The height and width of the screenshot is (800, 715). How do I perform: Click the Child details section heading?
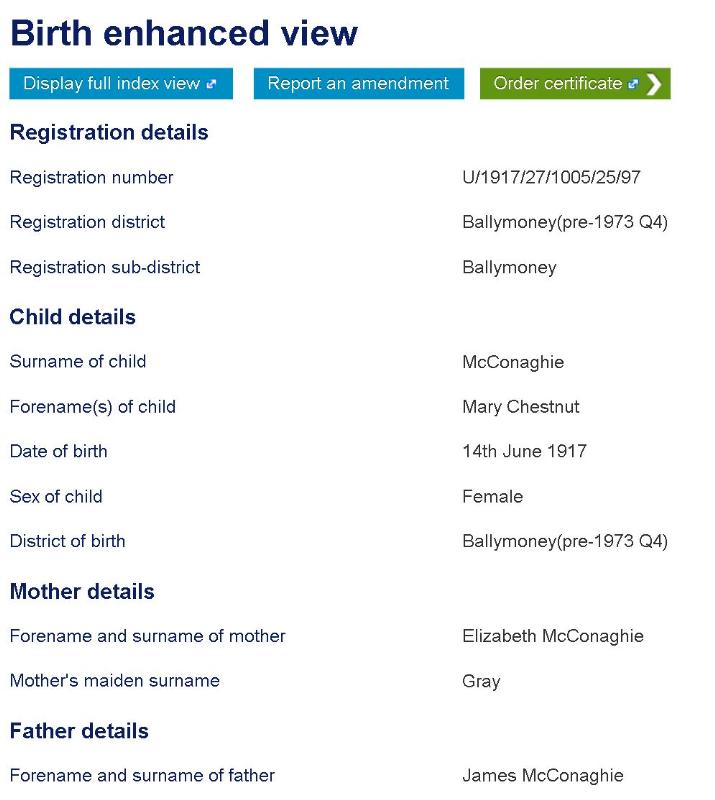pyautogui.click(x=72, y=317)
